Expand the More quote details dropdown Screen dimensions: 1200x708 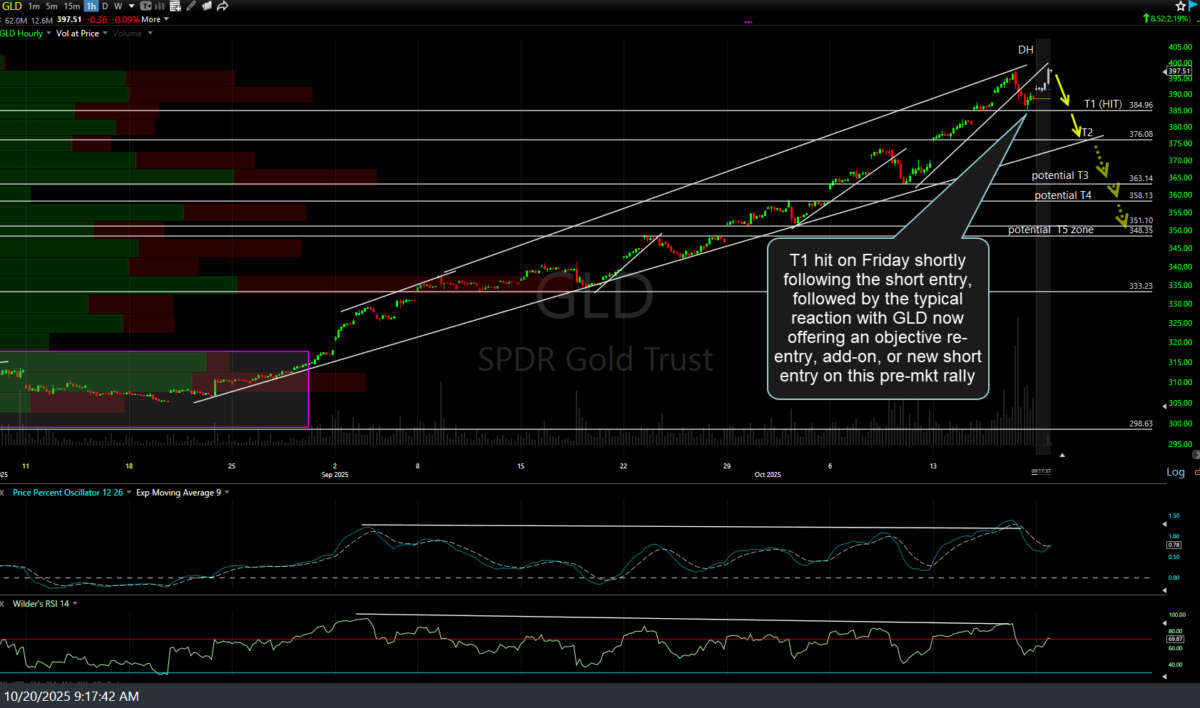pyautogui.click(x=152, y=19)
